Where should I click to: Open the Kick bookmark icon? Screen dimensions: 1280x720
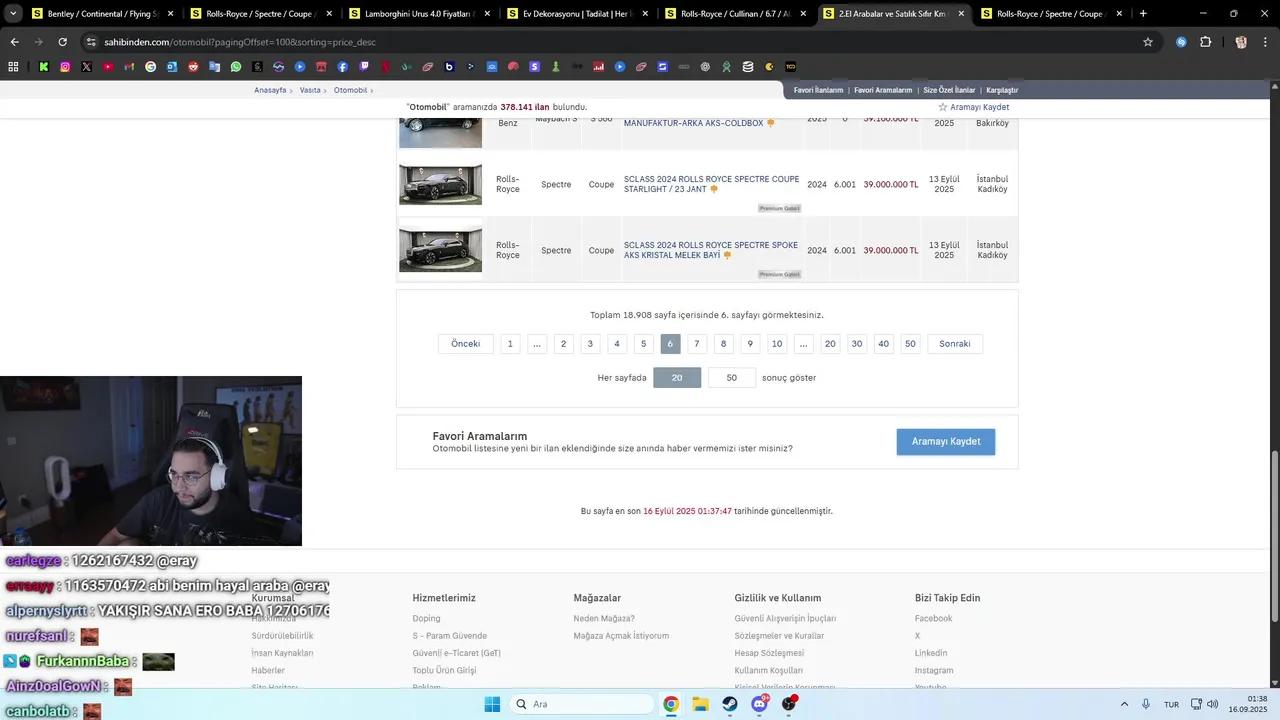[44, 67]
